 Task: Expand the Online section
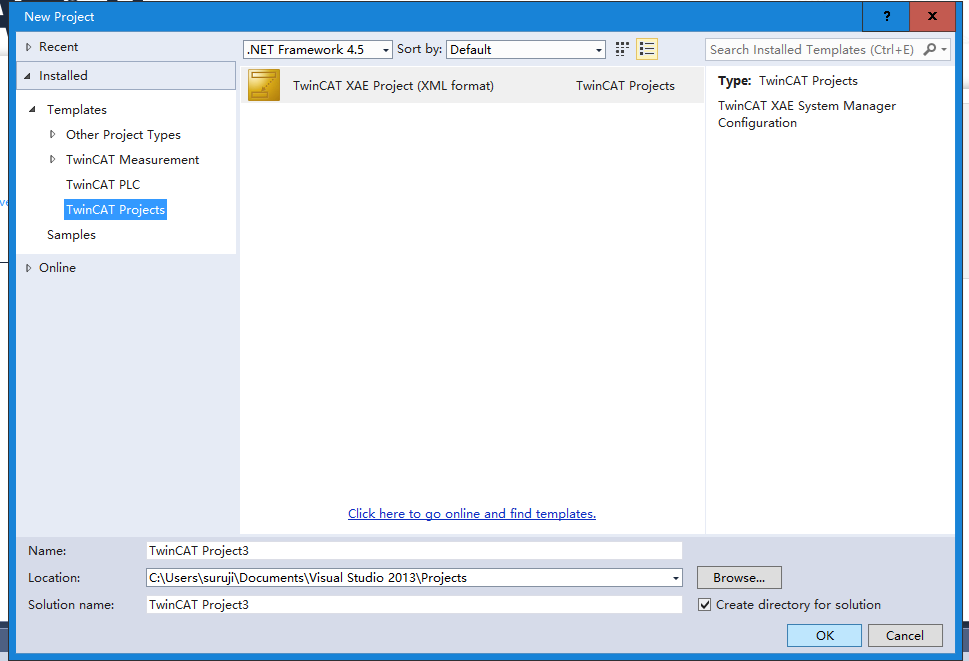28,268
